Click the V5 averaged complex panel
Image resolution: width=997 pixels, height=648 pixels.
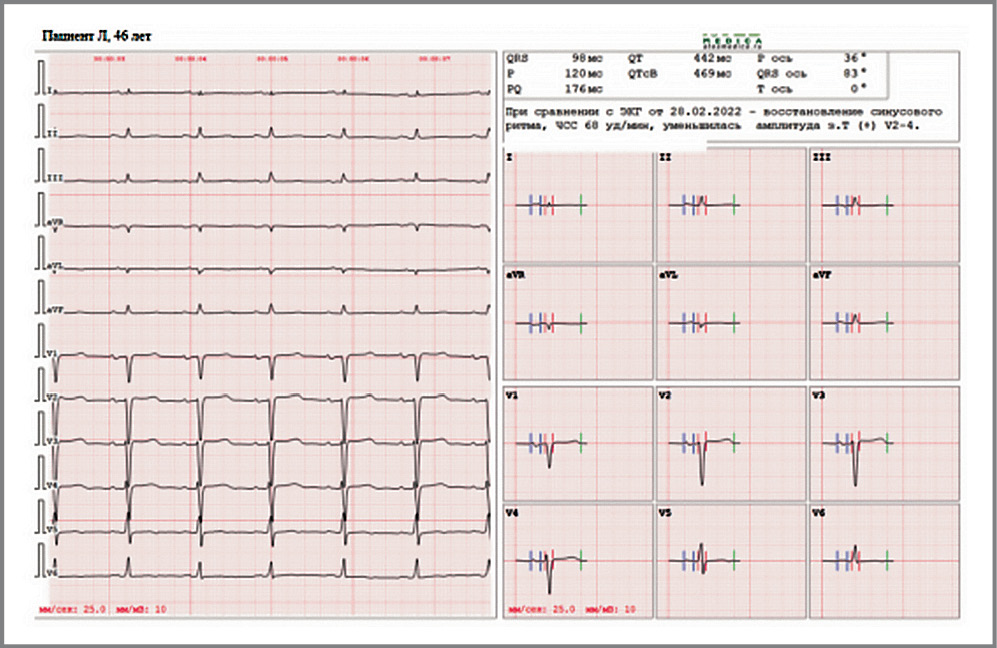point(731,559)
